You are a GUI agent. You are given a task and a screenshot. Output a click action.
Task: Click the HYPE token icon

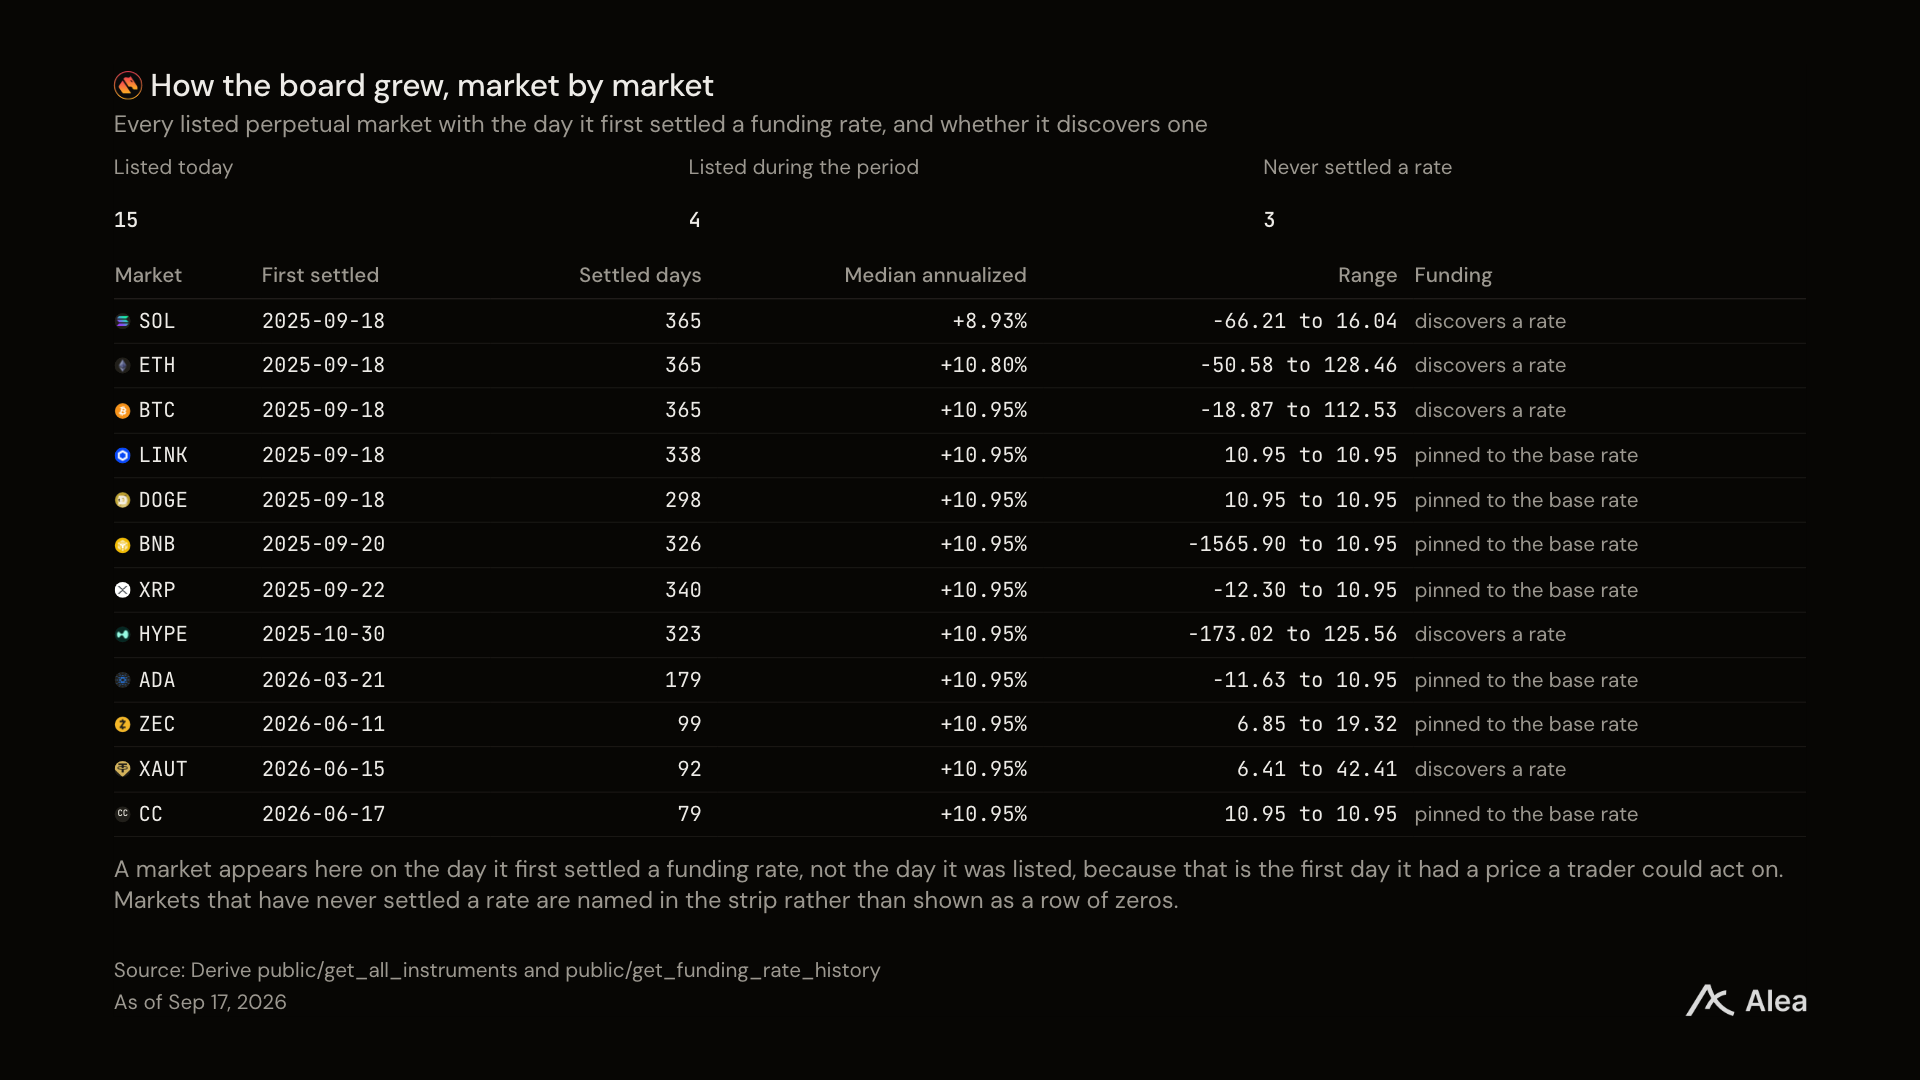[x=122, y=634]
